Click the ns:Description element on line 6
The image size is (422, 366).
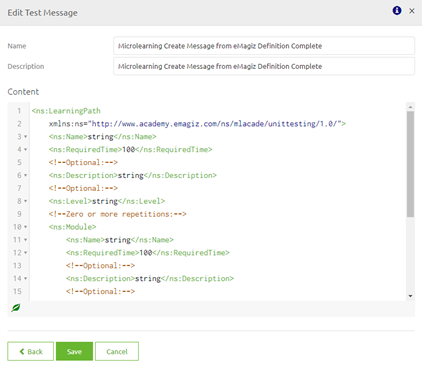(x=133, y=175)
